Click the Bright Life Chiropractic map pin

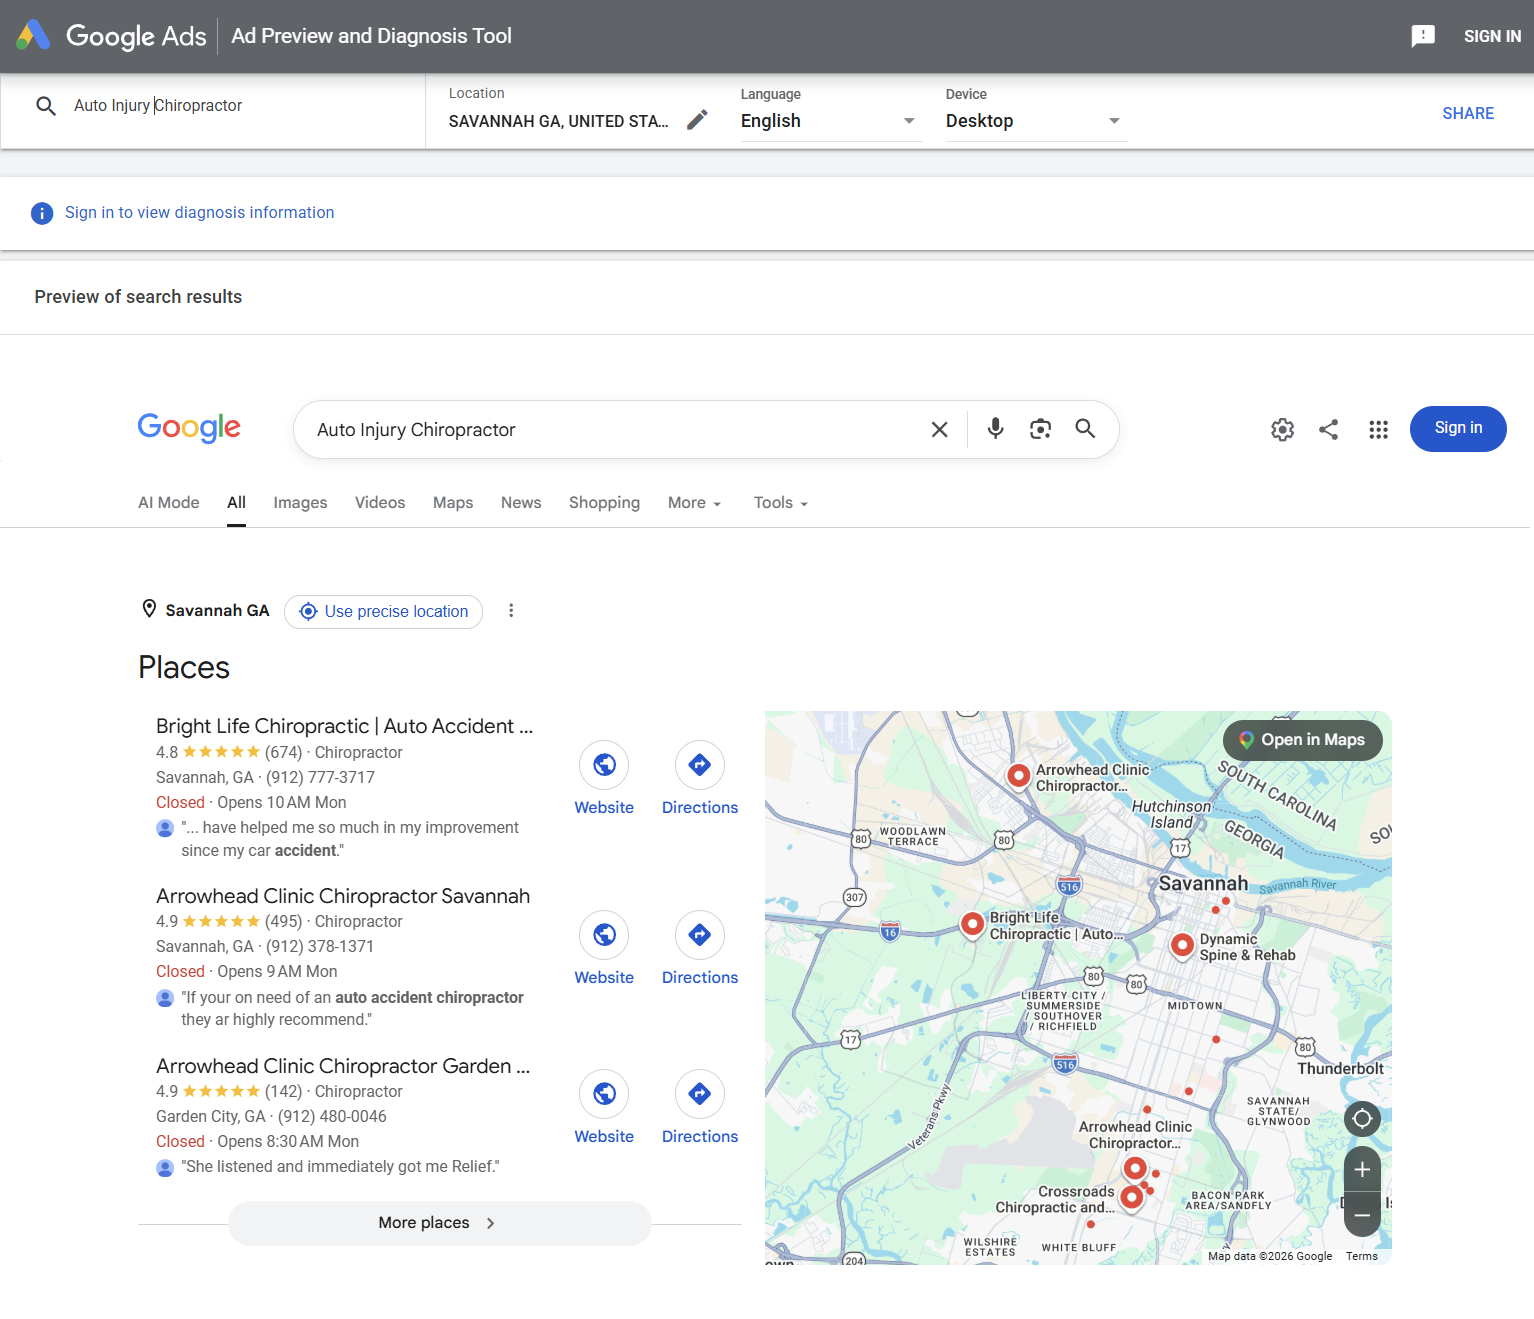click(x=972, y=925)
